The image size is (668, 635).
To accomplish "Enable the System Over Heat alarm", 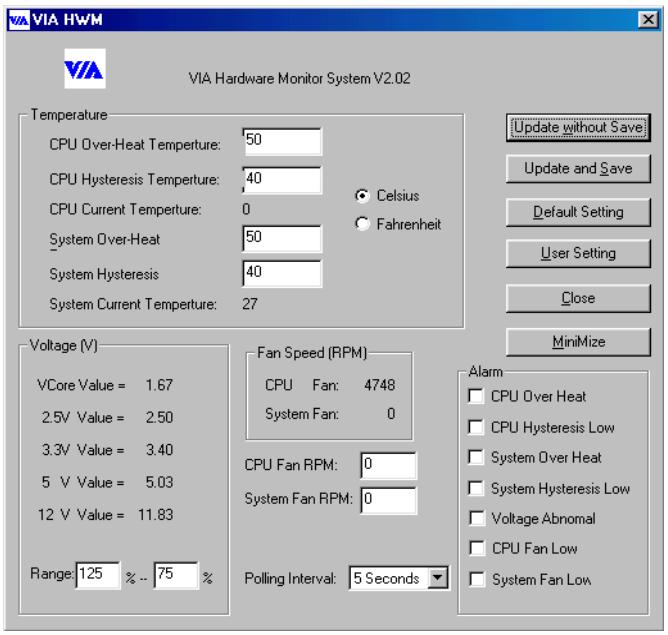I will pos(475,457).
